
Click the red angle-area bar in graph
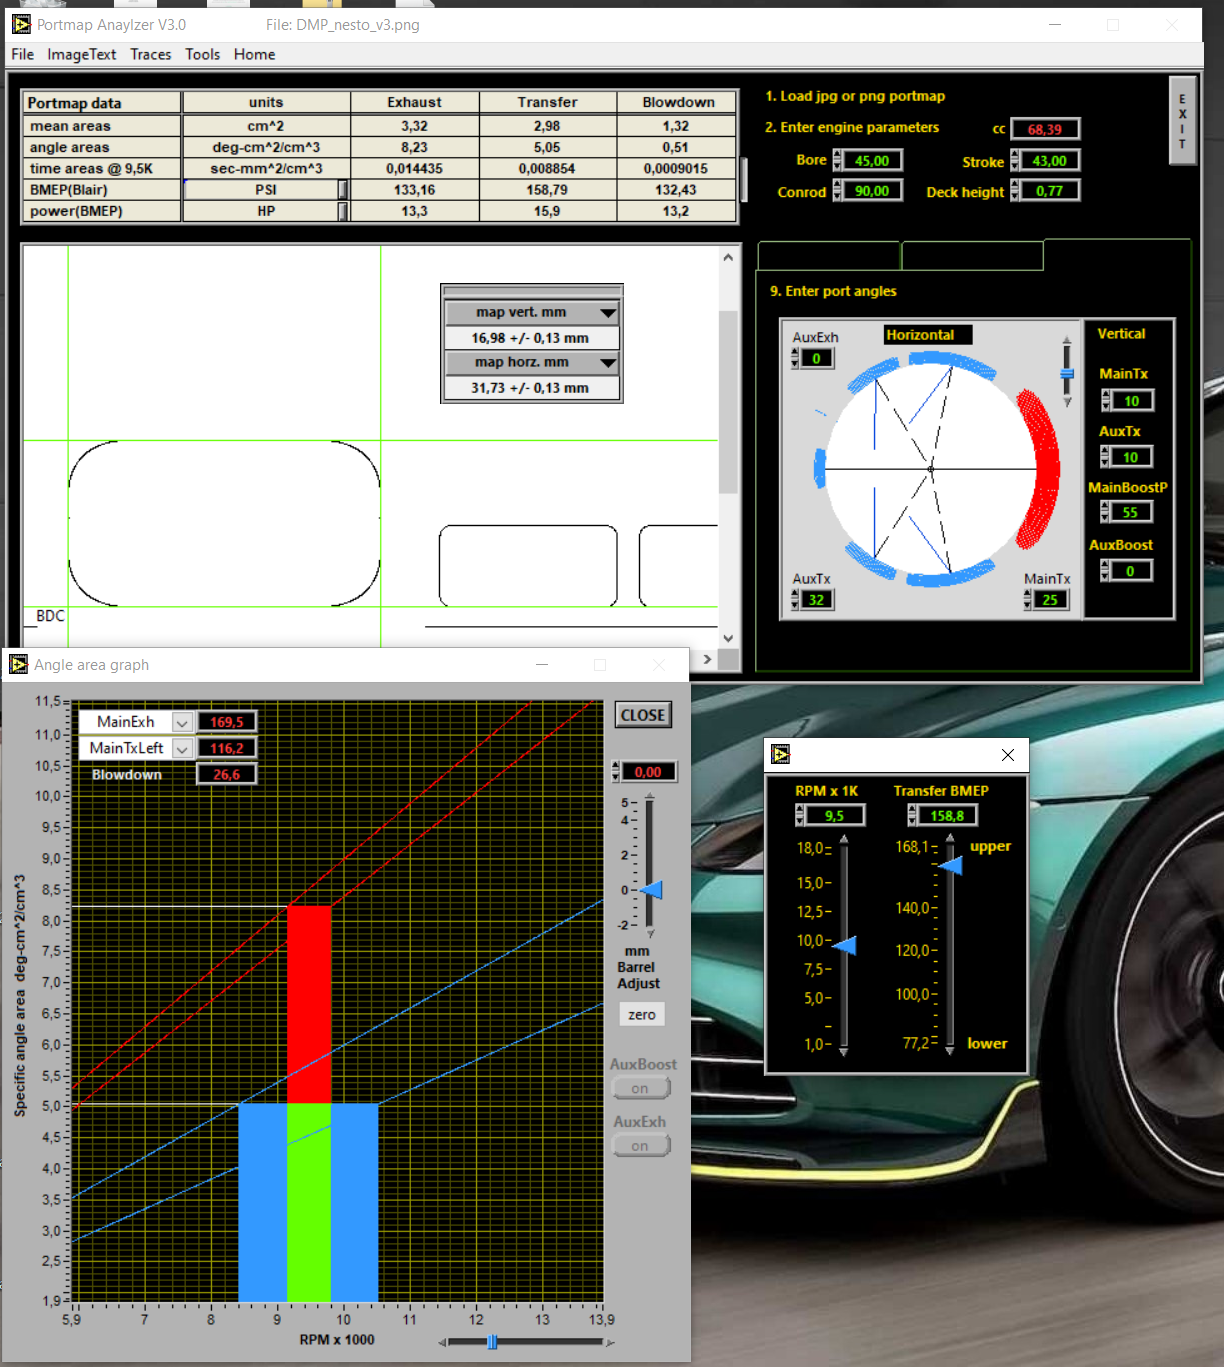coord(309,1004)
